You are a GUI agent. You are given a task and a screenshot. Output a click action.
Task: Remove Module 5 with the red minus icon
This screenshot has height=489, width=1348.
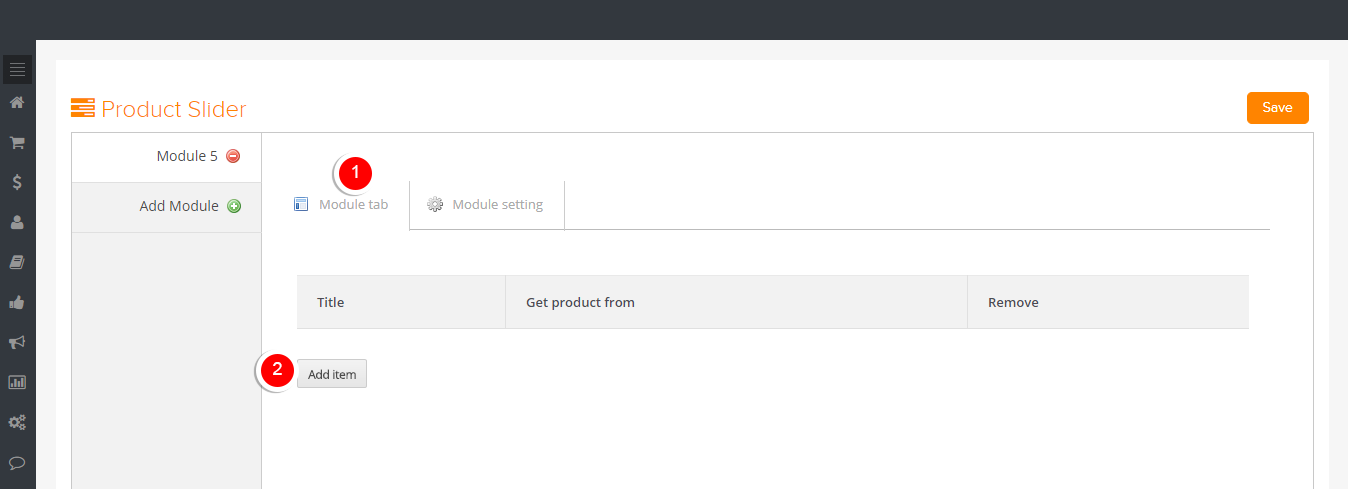point(233,156)
